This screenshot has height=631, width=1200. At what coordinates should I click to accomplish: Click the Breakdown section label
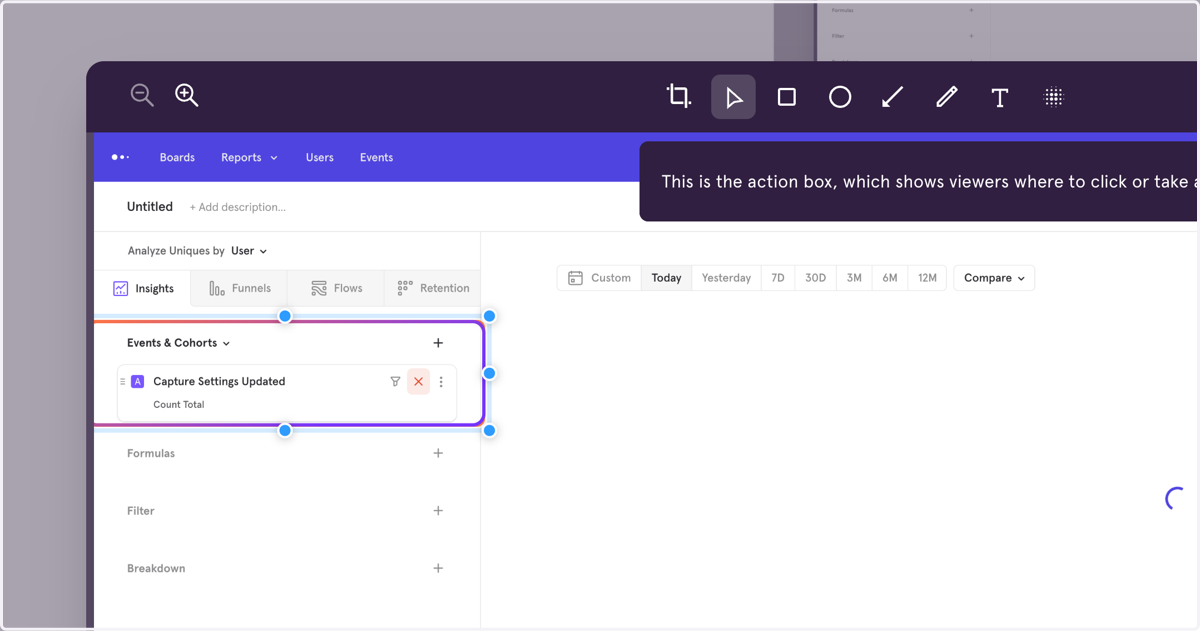[x=156, y=568]
